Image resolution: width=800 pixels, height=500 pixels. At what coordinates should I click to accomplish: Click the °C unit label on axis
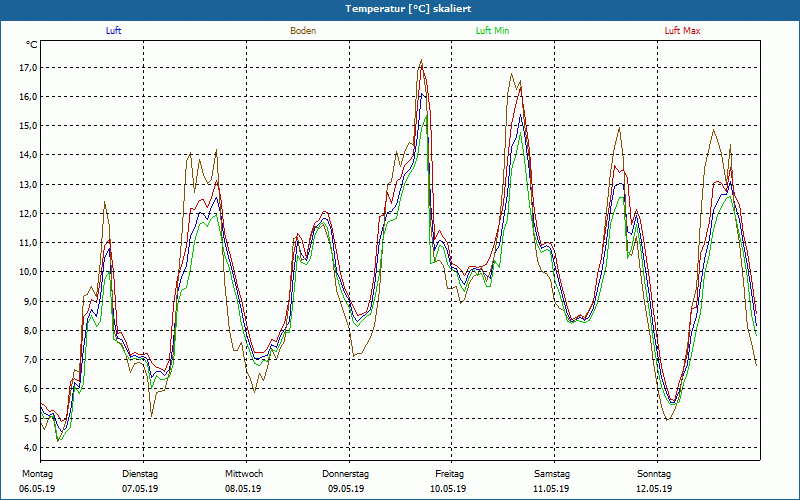(32, 45)
